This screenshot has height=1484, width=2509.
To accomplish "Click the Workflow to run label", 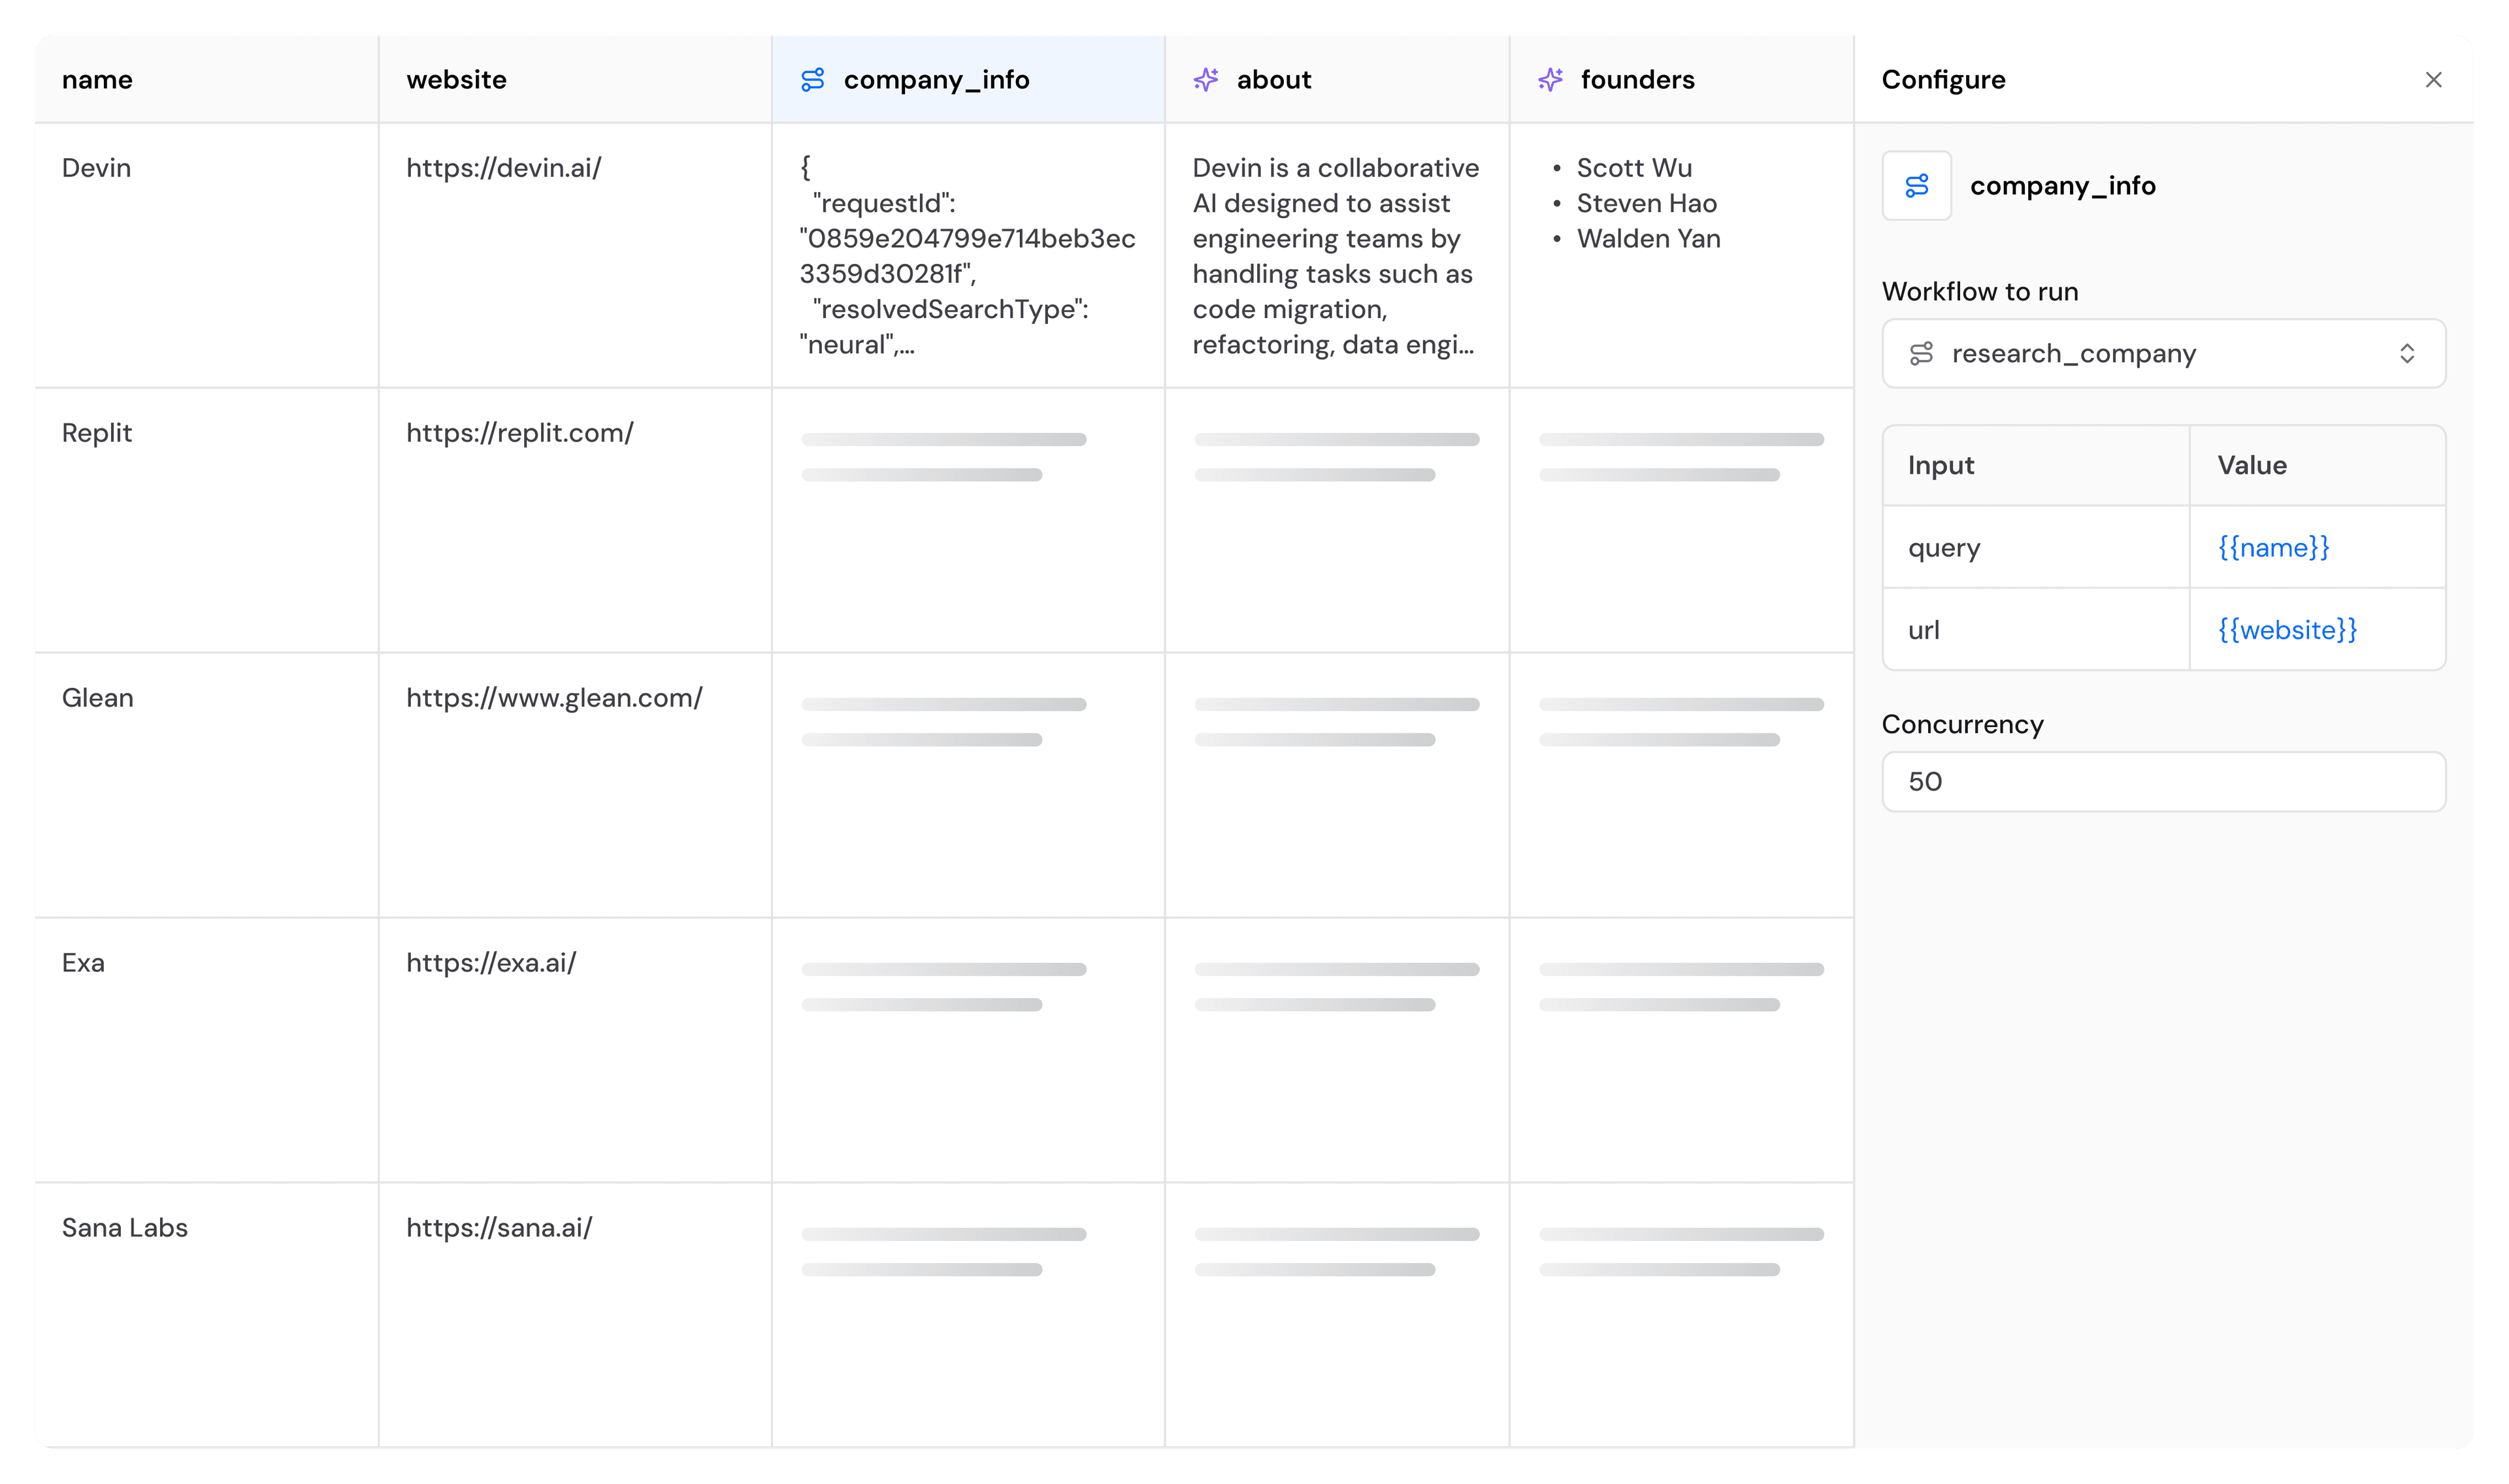I will 1979,292.
